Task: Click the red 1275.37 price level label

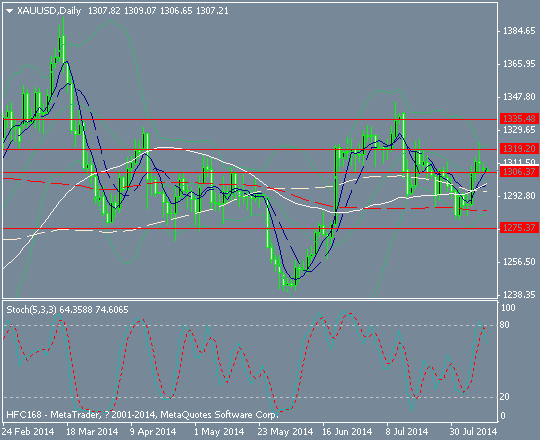Action: pos(519,228)
